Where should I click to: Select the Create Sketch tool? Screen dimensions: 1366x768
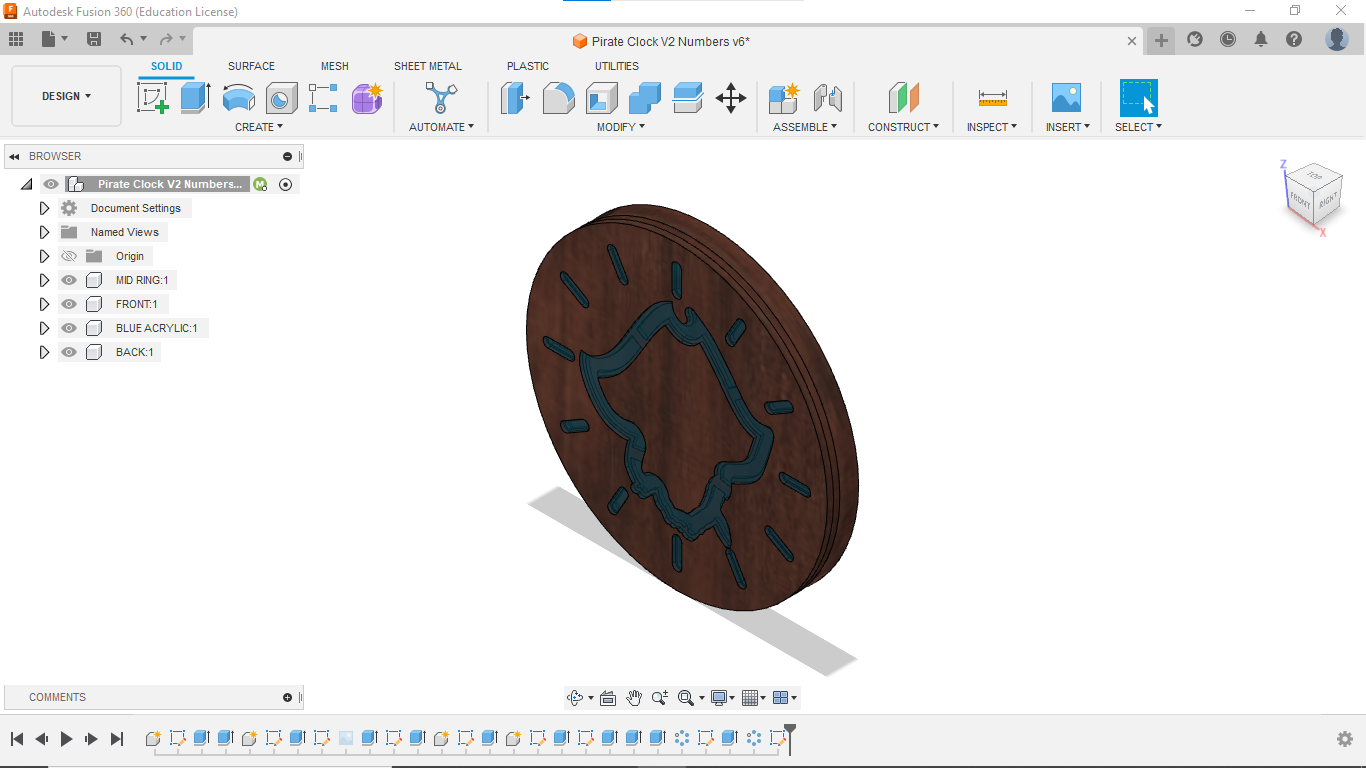152,98
